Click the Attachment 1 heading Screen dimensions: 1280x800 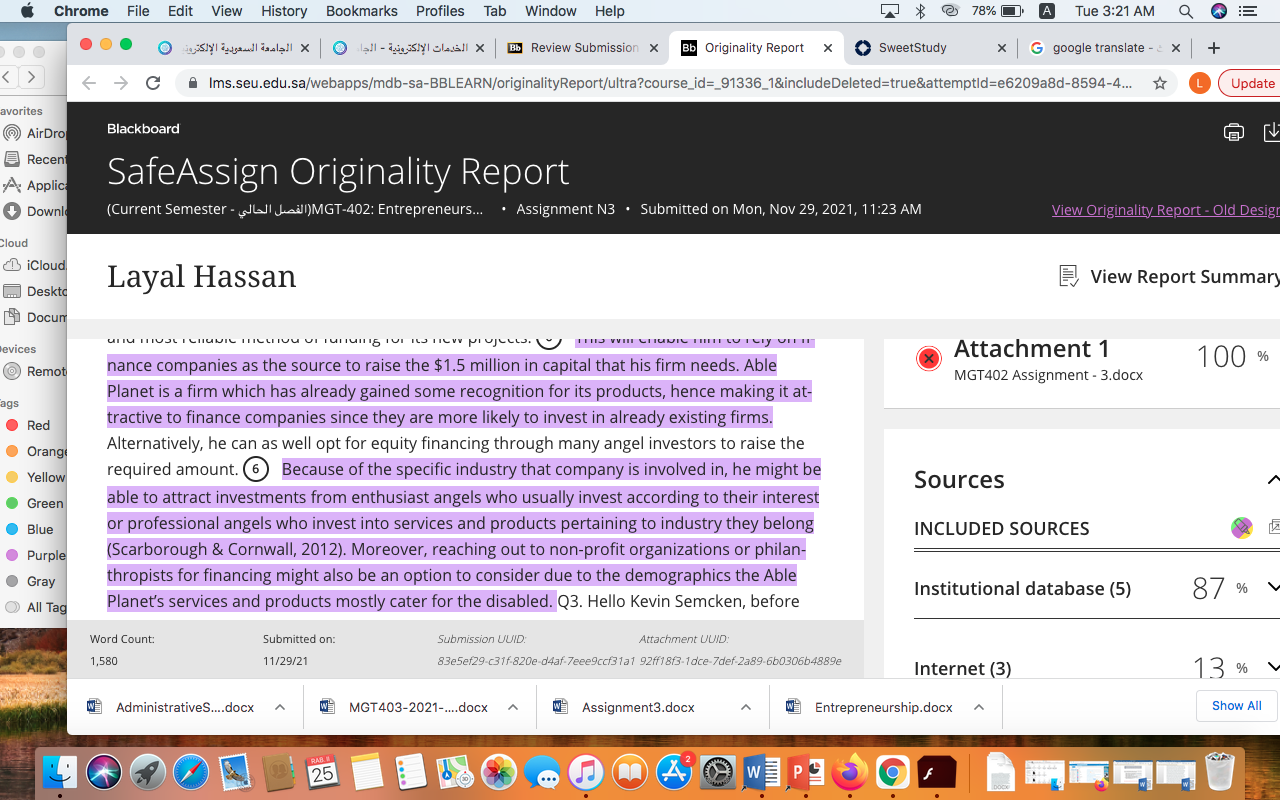(x=1032, y=349)
